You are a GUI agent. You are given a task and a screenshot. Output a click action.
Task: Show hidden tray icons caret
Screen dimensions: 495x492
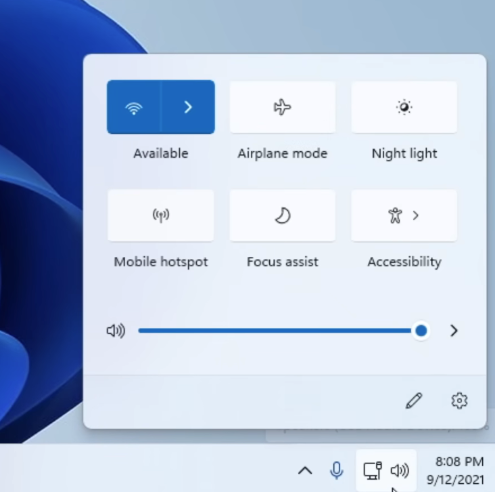(x=305, y=471)
